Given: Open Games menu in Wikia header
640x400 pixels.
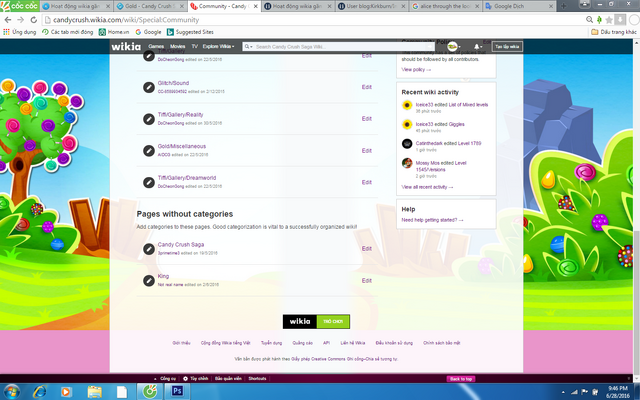Looking at the screenshot, I should click(156, 47).
